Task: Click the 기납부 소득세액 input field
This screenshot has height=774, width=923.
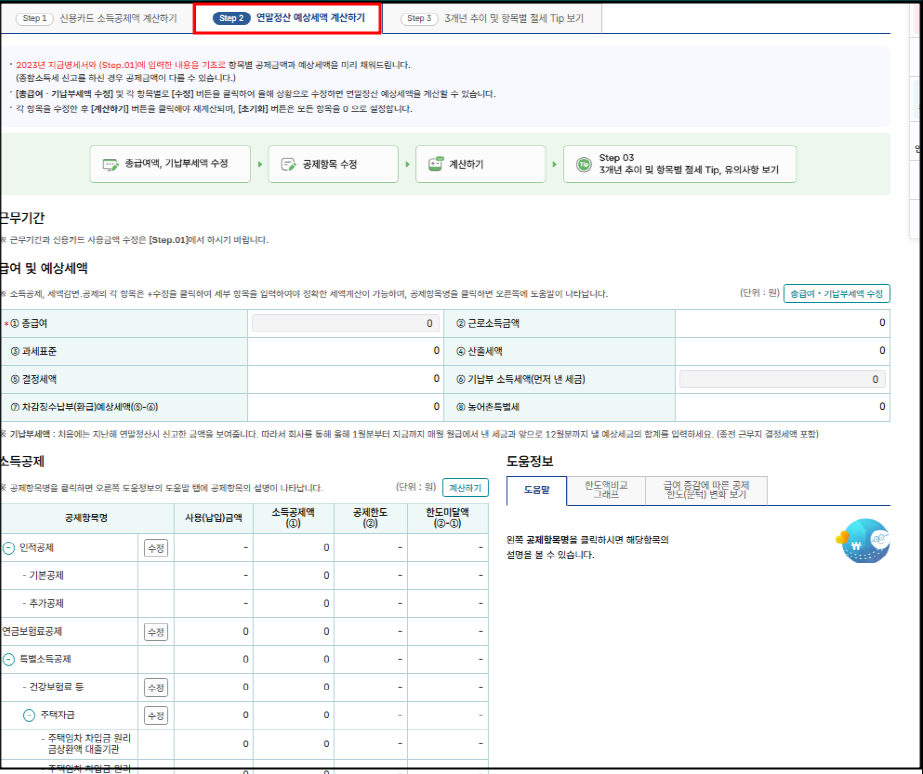Action: (782, 379)
